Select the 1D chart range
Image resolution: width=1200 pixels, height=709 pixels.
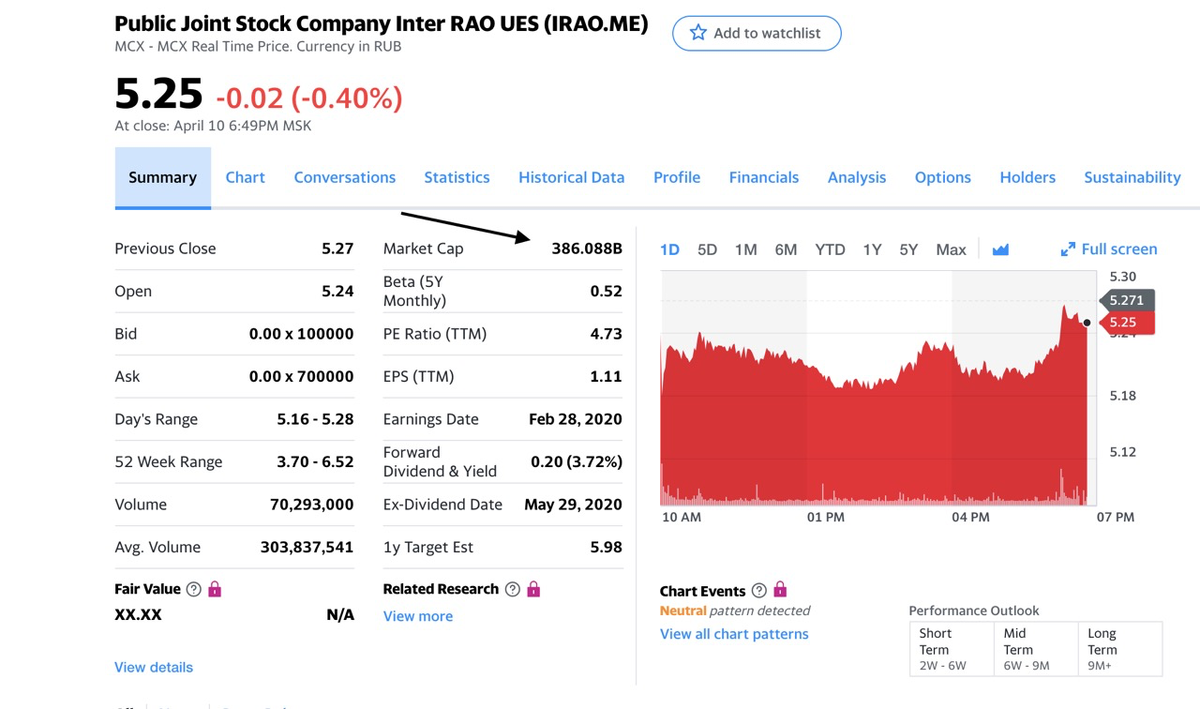pyautogui.click(x=670, y=250)
